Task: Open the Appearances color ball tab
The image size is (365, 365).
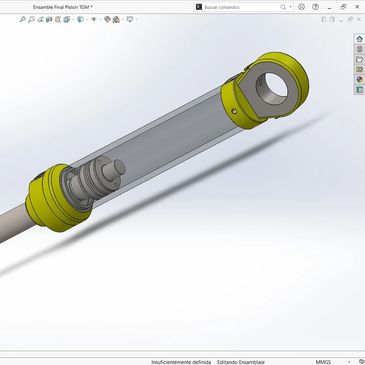Action: point(359,79)
